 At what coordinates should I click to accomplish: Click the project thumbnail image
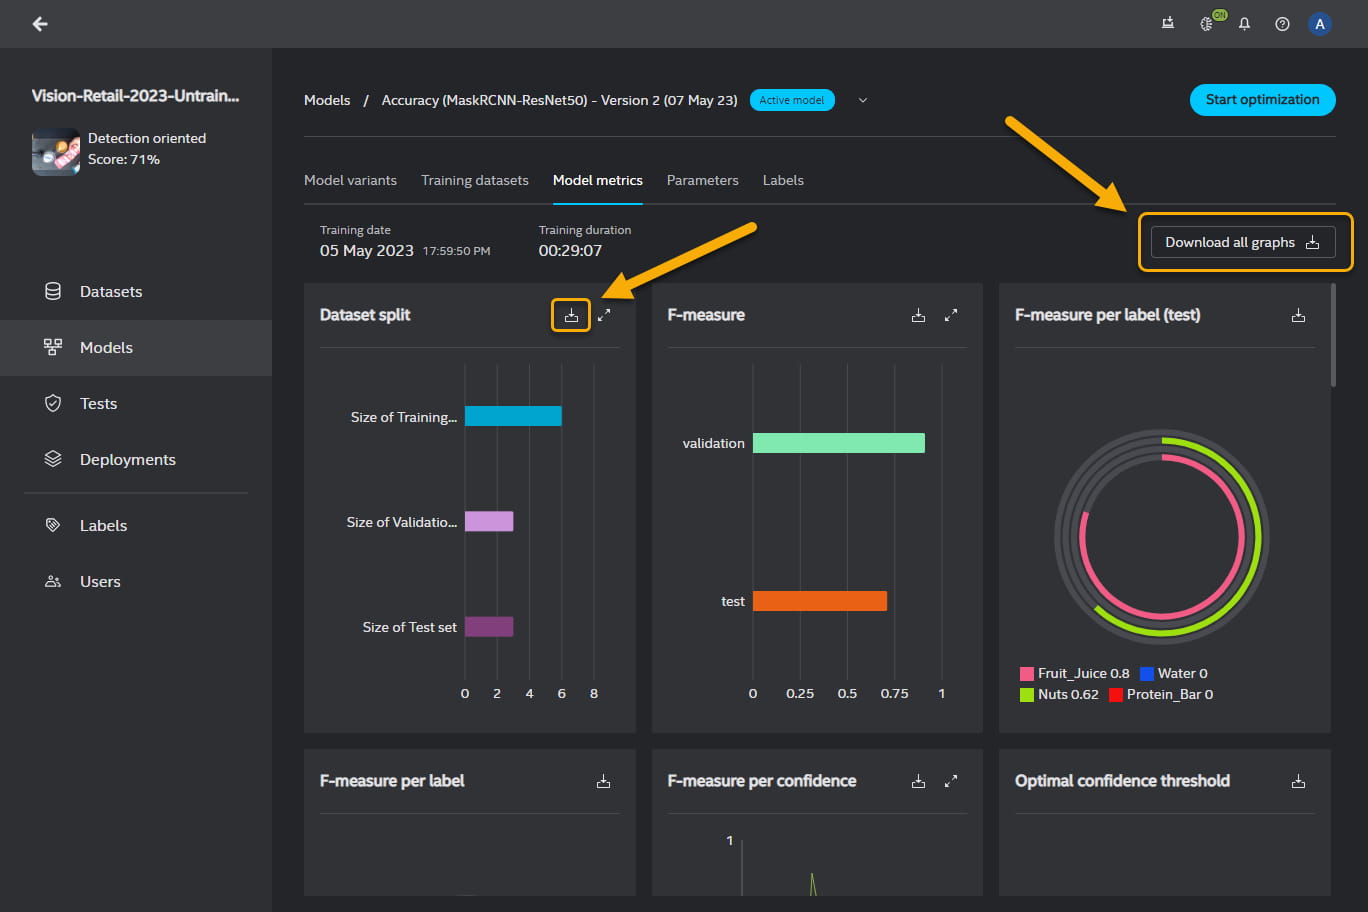point(56,151)
